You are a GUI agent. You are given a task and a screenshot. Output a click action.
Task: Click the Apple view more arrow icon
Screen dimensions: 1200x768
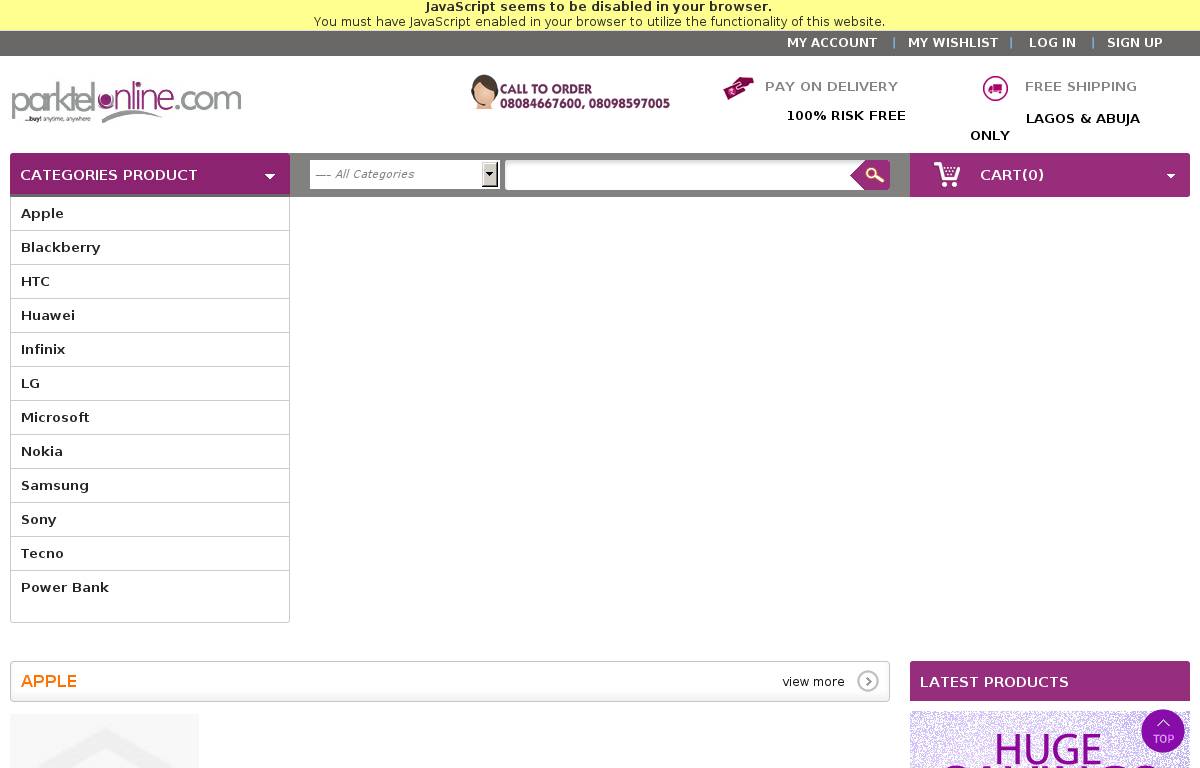click(x=867, y=681)
